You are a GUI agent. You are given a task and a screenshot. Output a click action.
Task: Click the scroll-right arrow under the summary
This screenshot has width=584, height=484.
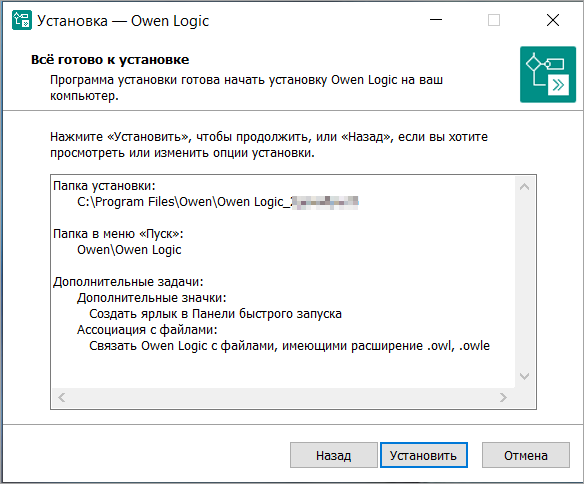coord(503,398)
